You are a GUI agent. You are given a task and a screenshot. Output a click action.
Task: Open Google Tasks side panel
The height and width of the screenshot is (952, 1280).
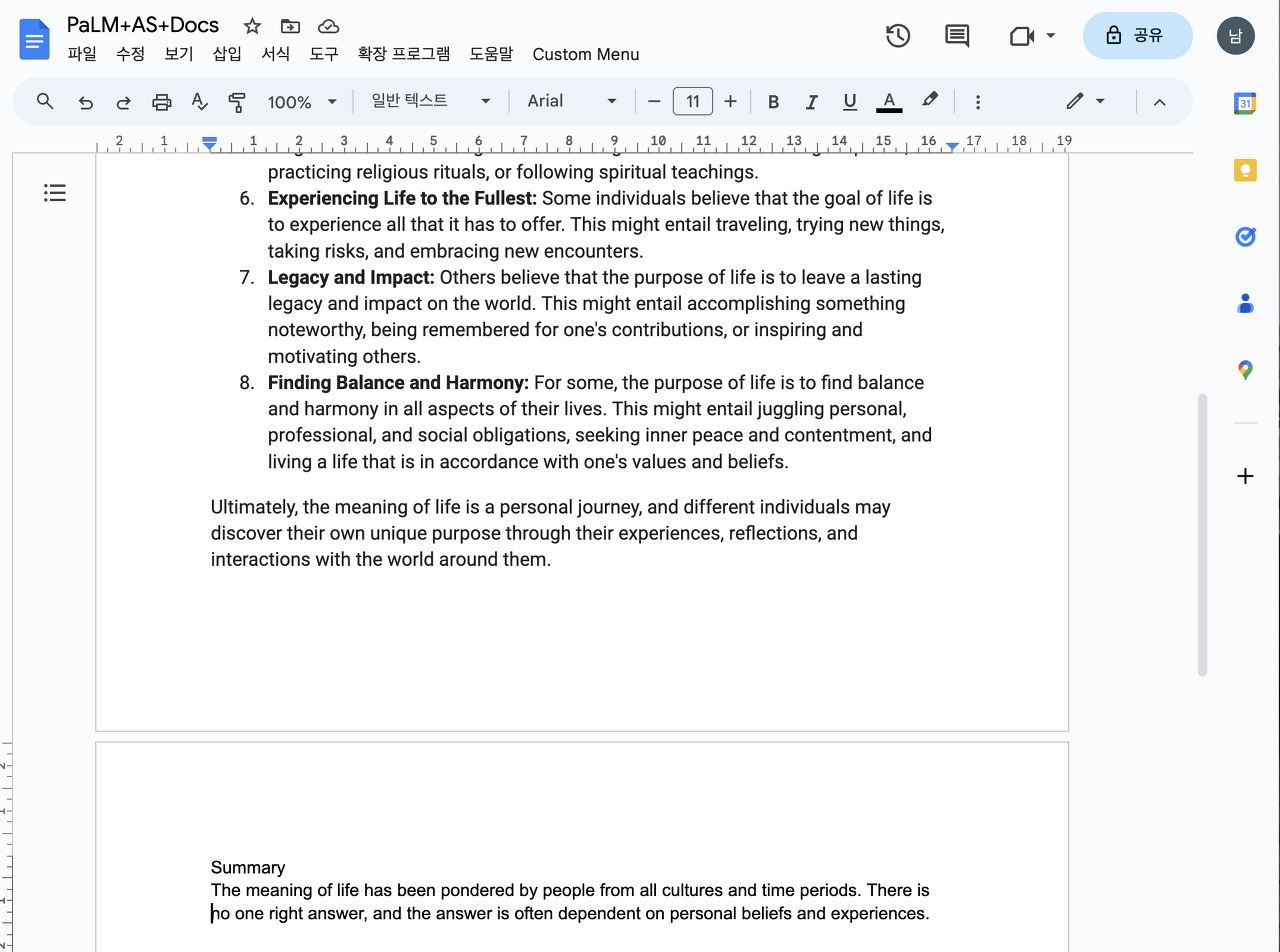pos(1245,237)
